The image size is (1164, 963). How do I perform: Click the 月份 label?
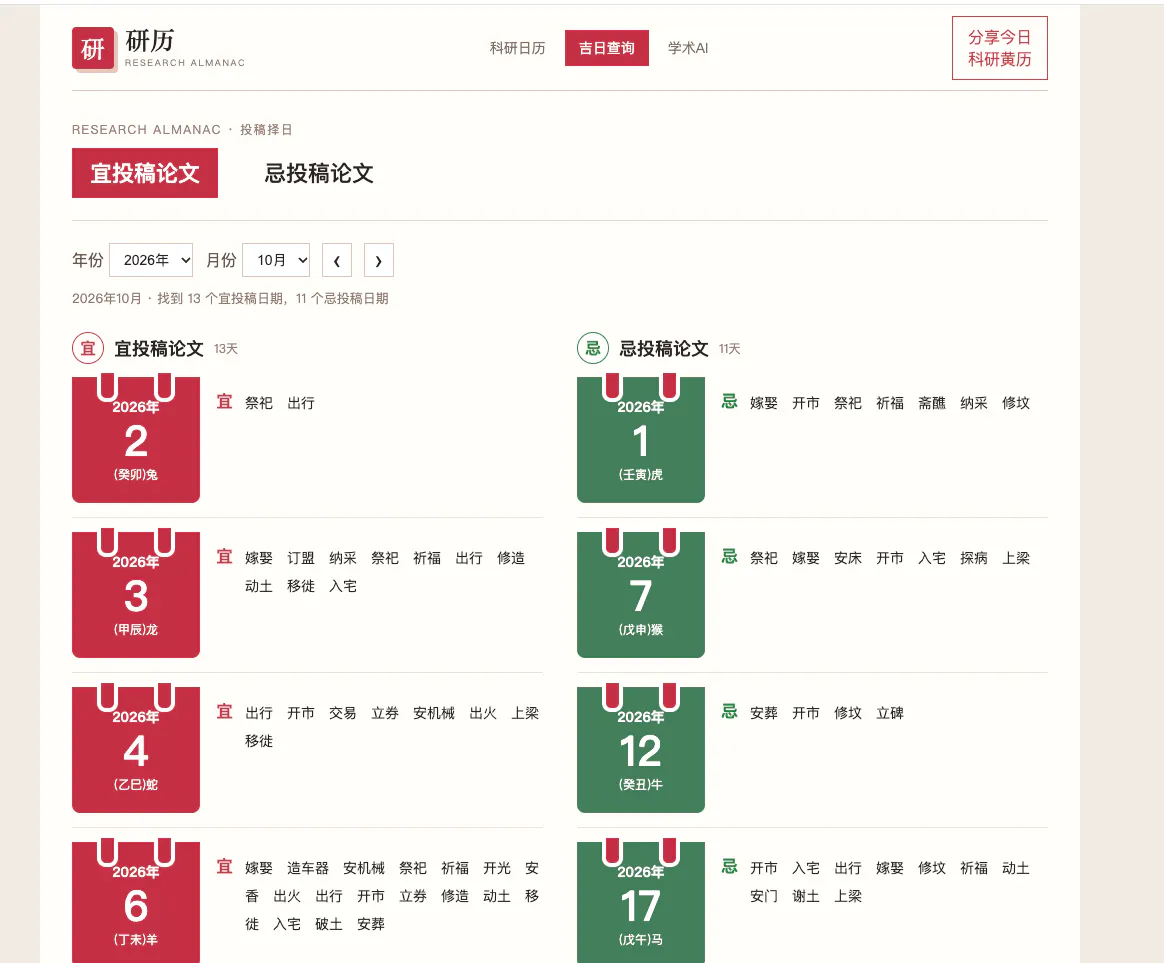(221, 260)
